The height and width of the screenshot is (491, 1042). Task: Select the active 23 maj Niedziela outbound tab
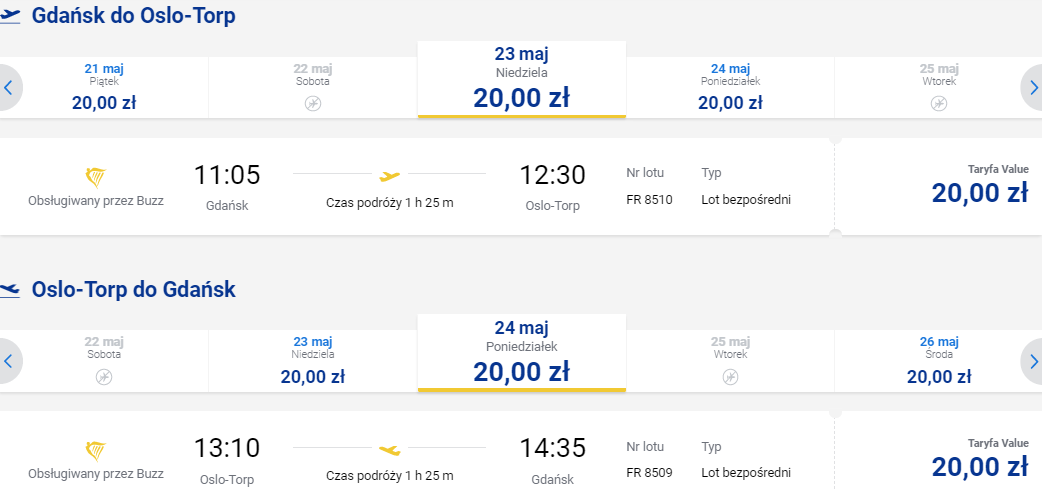pyautogui.click(x=522, y=79)
